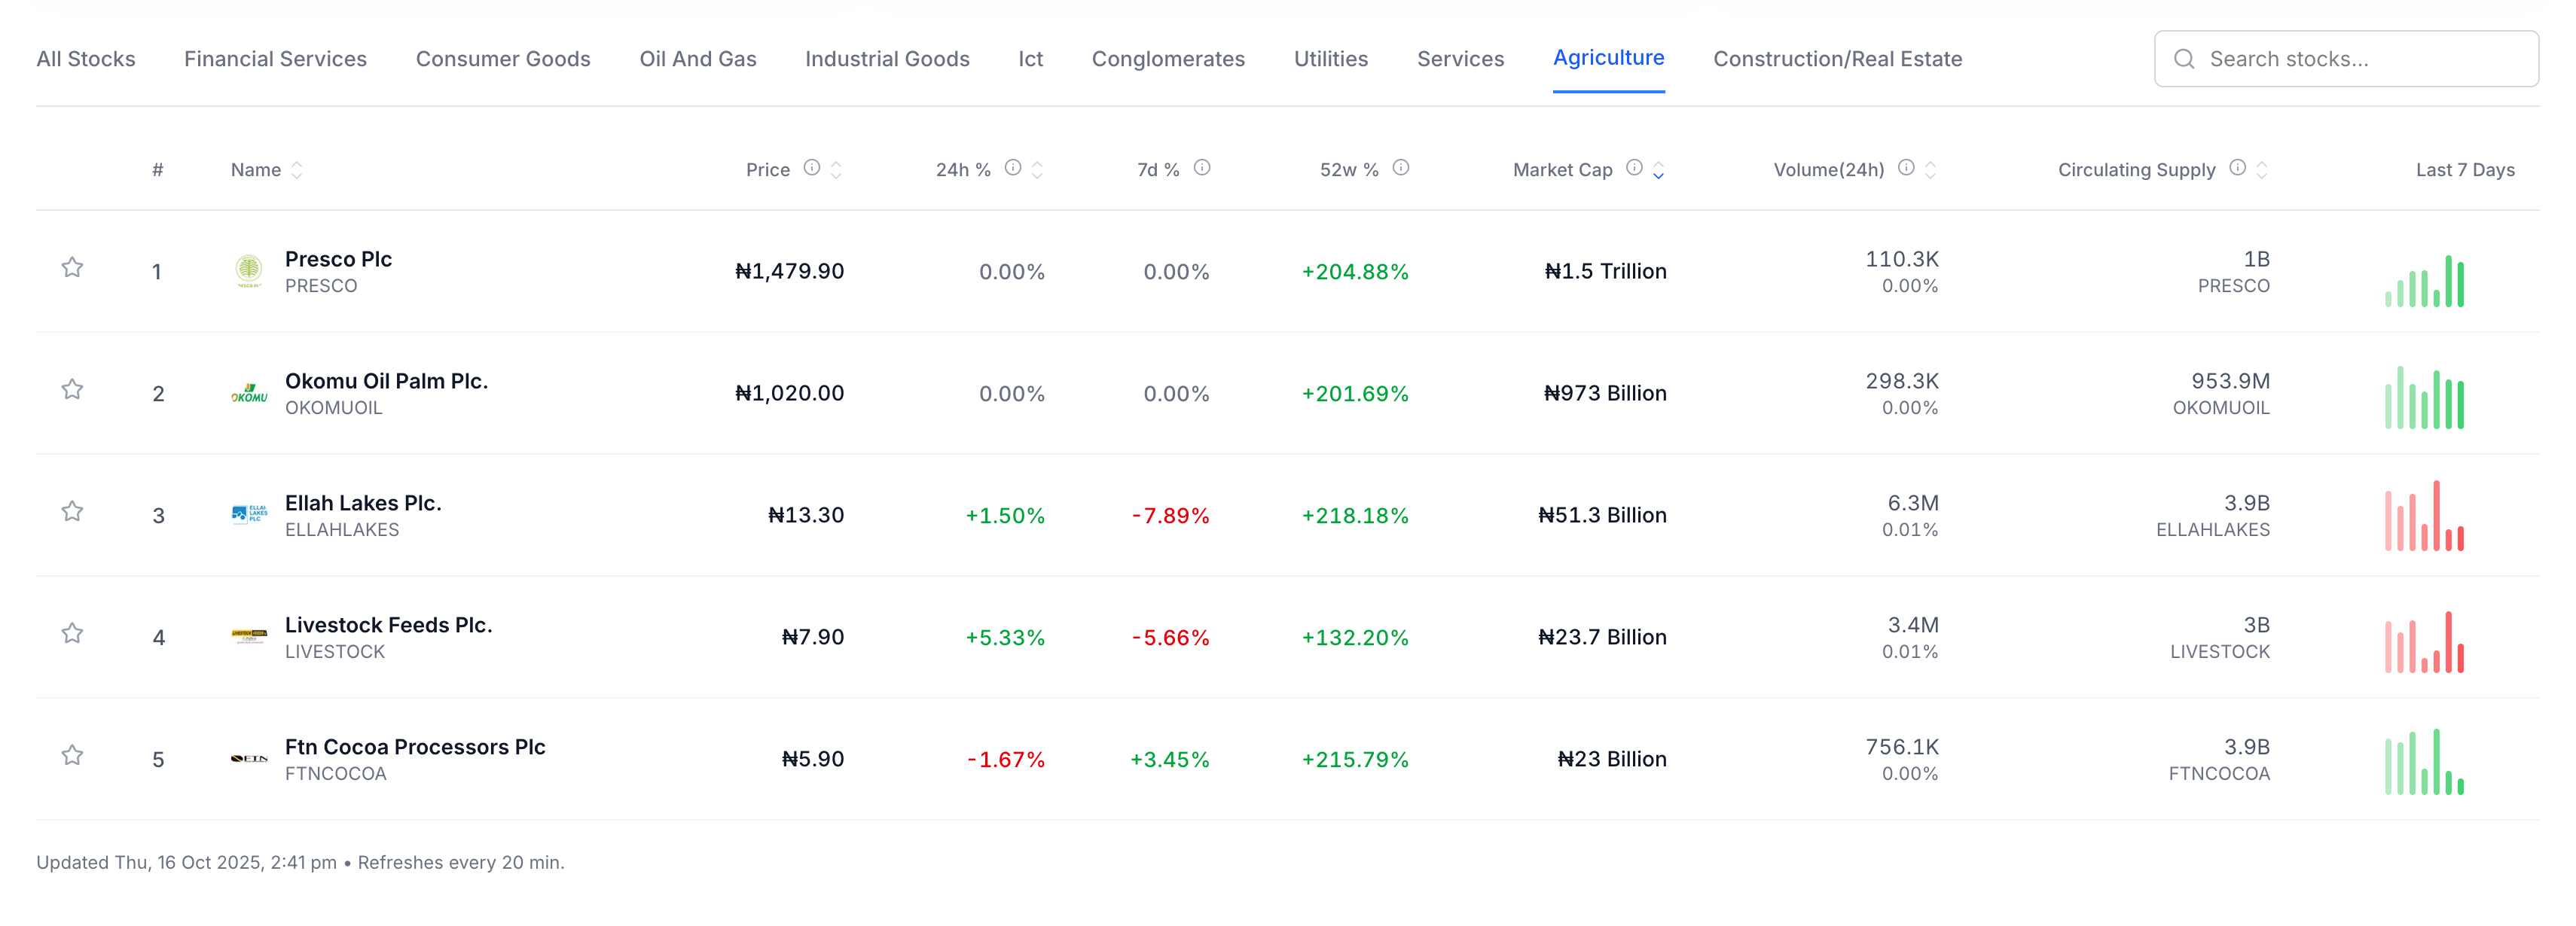2576x926 pixels.
Task: Open Livestock Feeds Plc. stock link
Action: [388, 625]
